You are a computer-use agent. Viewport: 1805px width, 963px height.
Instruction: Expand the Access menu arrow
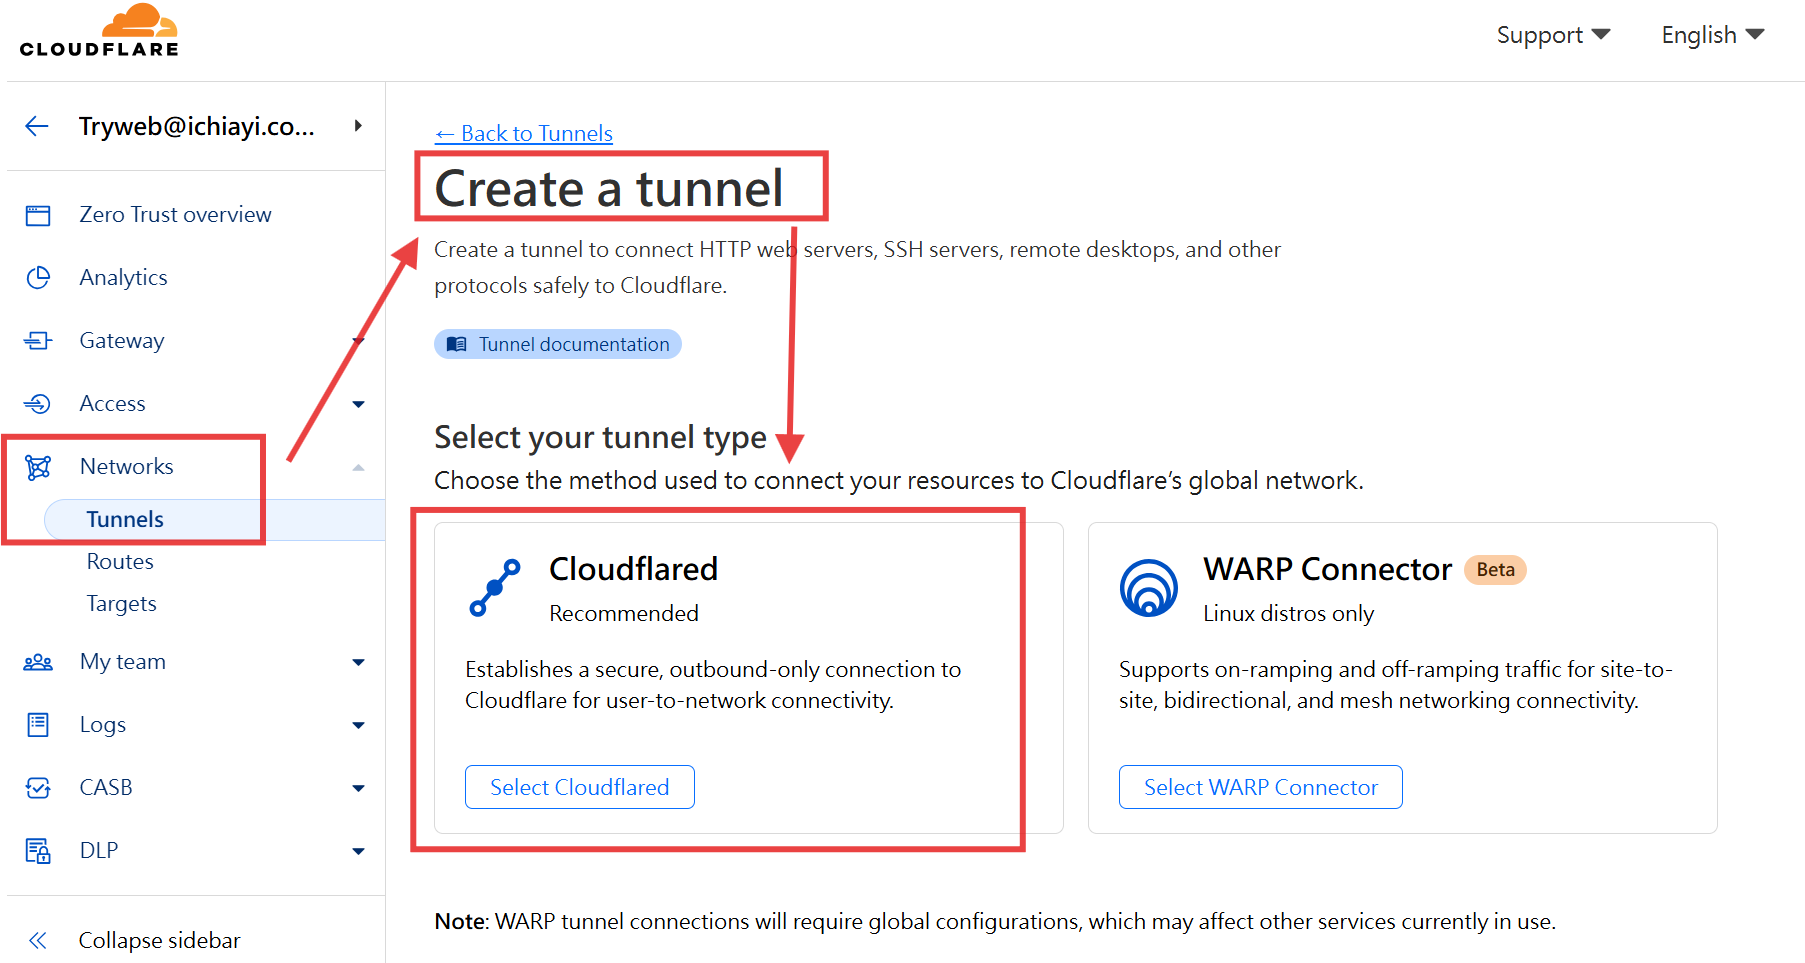(359, 404)
